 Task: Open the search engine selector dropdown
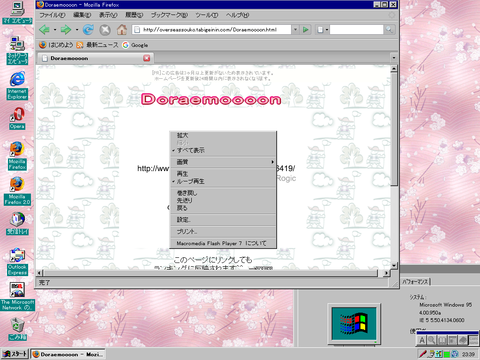pos(322,30)
